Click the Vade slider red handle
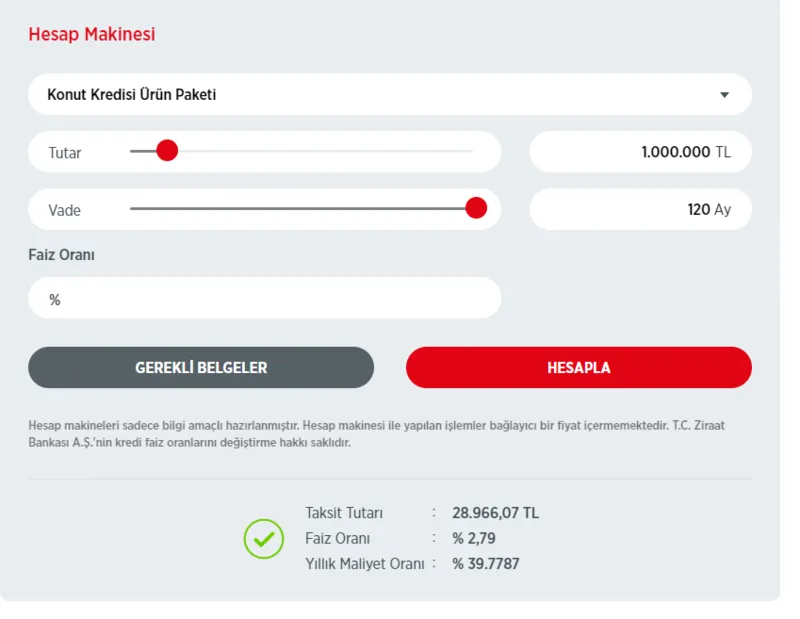This screenshot has width=800, height=619. [x=476, y=208]
